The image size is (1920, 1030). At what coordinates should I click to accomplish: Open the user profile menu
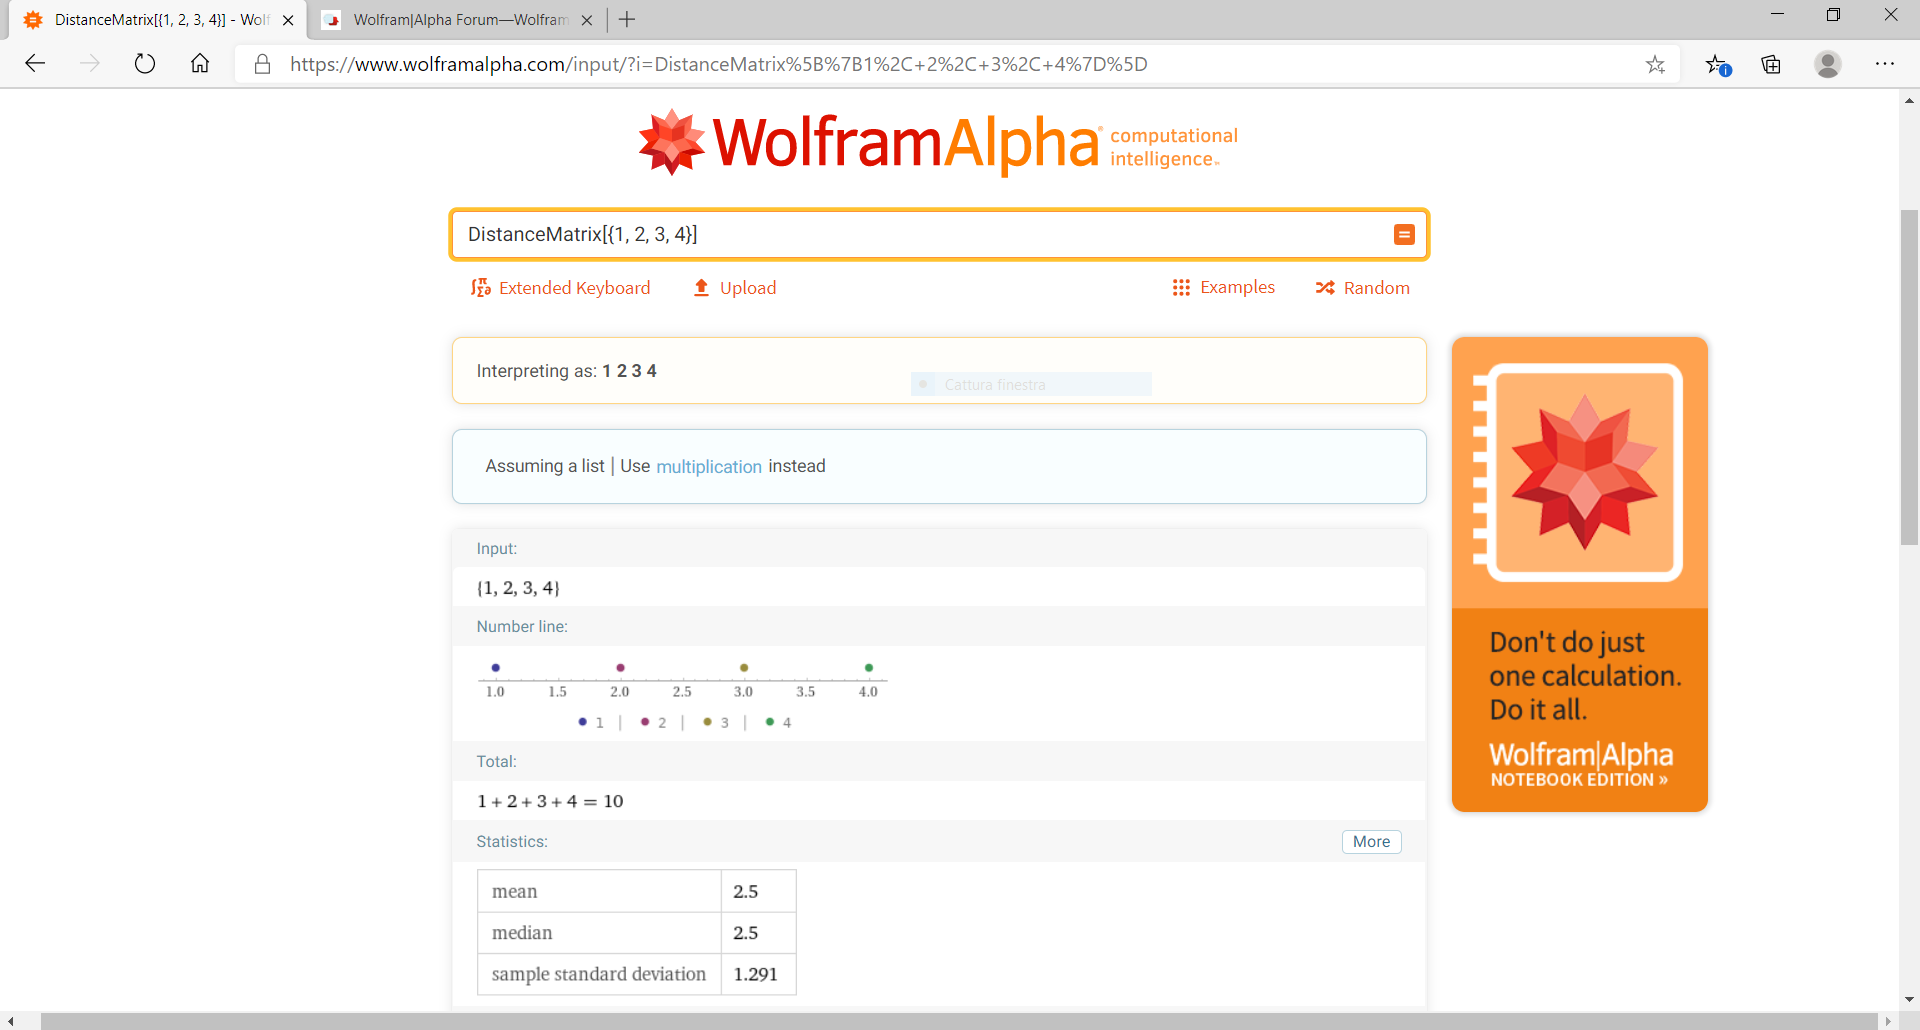pos(1828,64)
